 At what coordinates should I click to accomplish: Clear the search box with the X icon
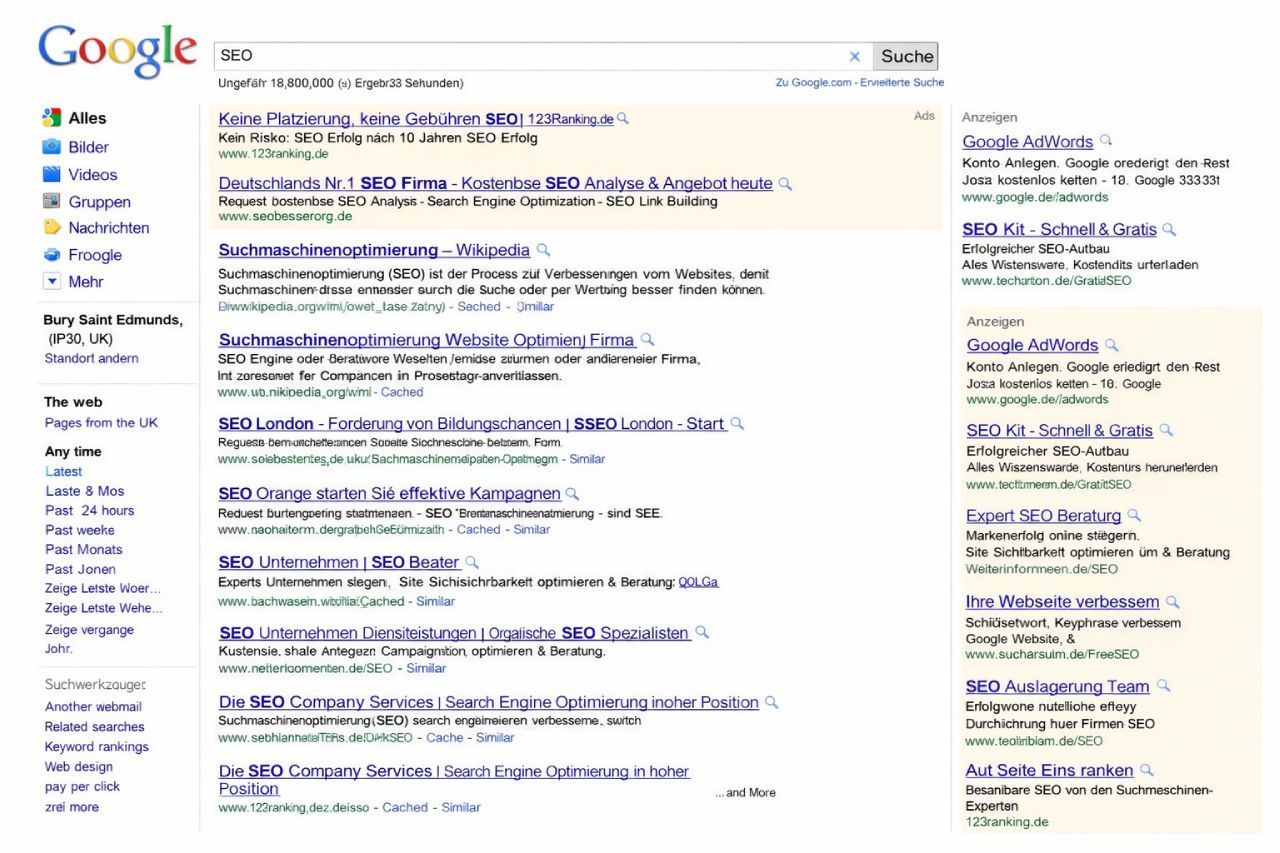[855, 57]
